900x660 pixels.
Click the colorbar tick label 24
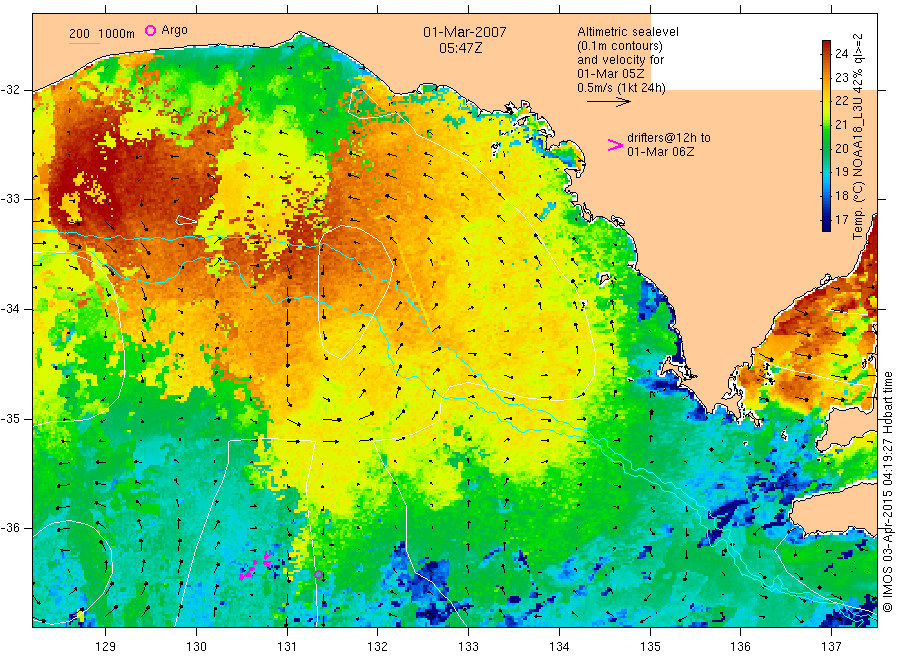[x=841, y=53]
